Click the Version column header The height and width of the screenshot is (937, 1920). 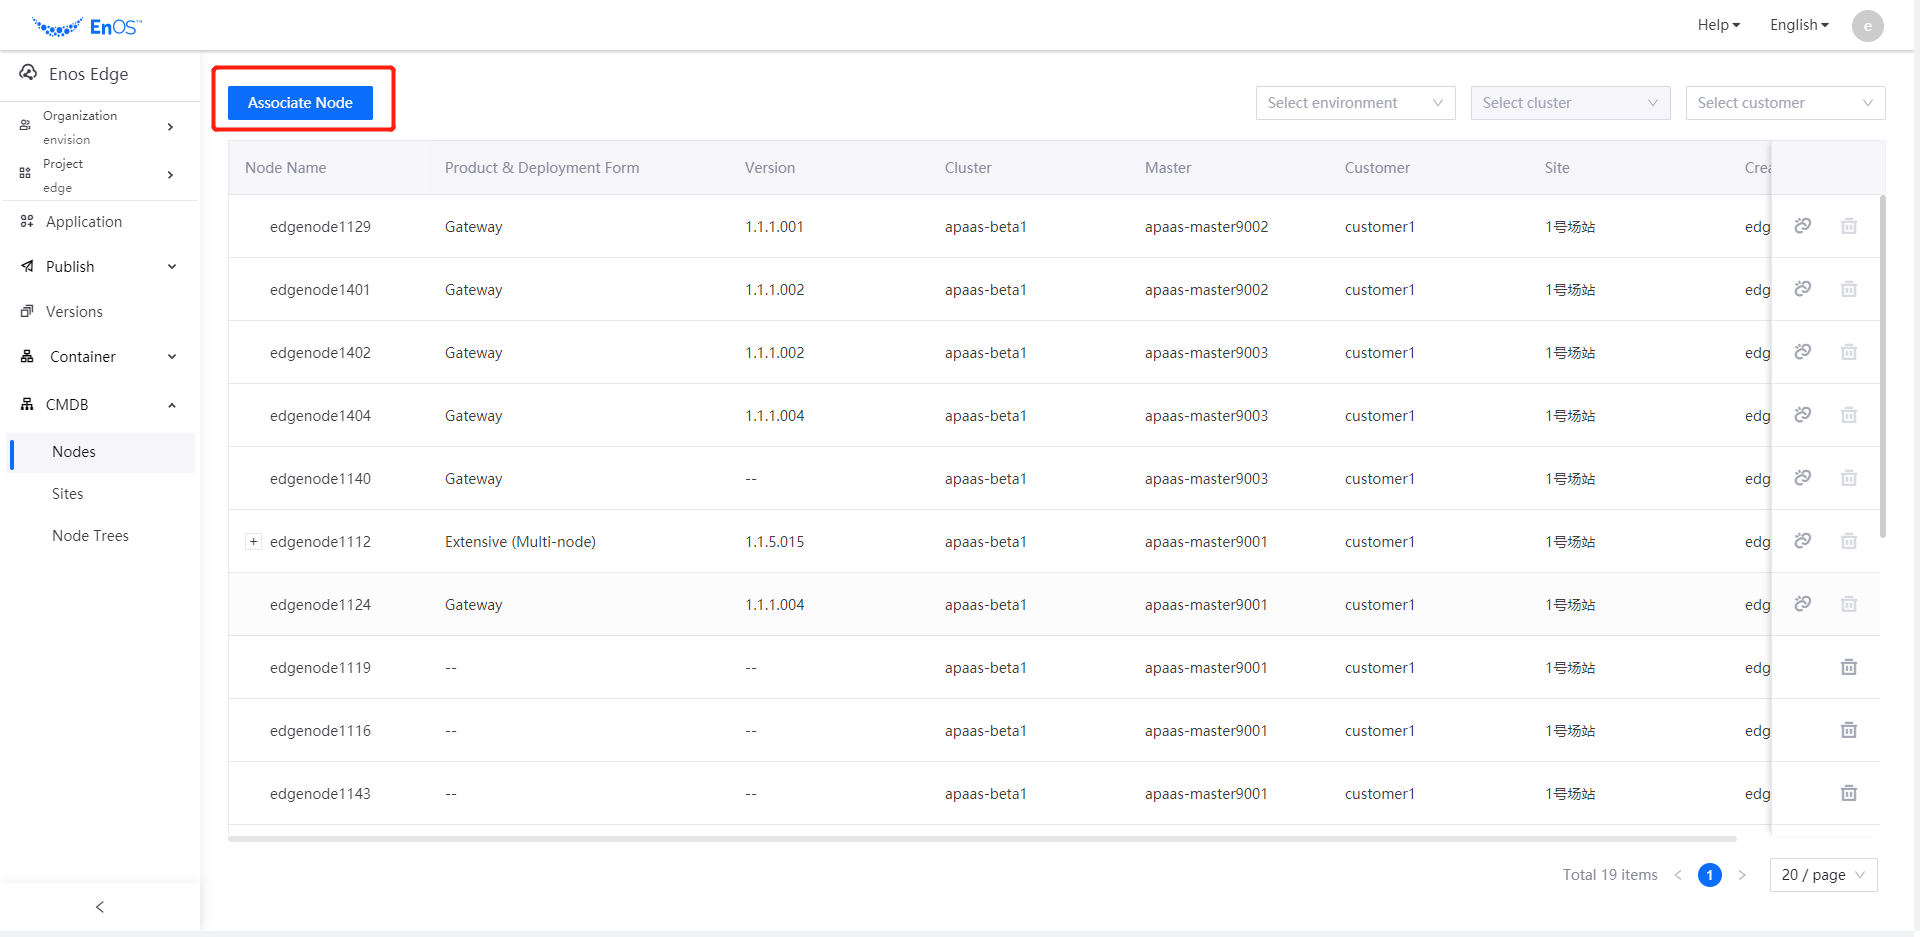tap(770, 168)
